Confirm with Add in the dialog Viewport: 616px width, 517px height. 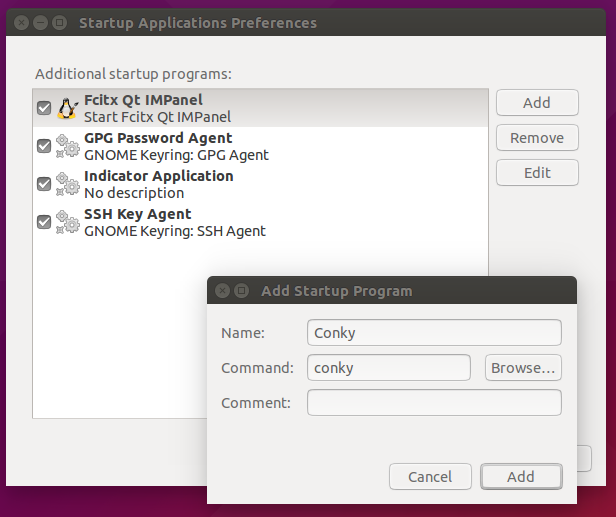coord(520,477)
